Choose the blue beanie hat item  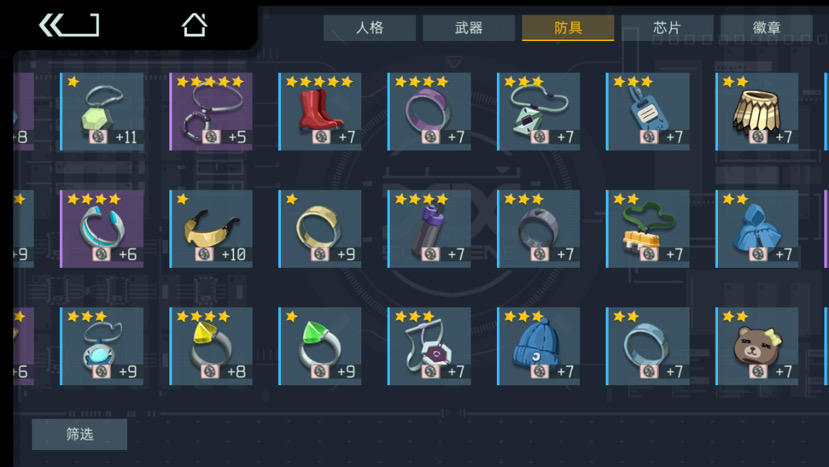tap(538, 346)
